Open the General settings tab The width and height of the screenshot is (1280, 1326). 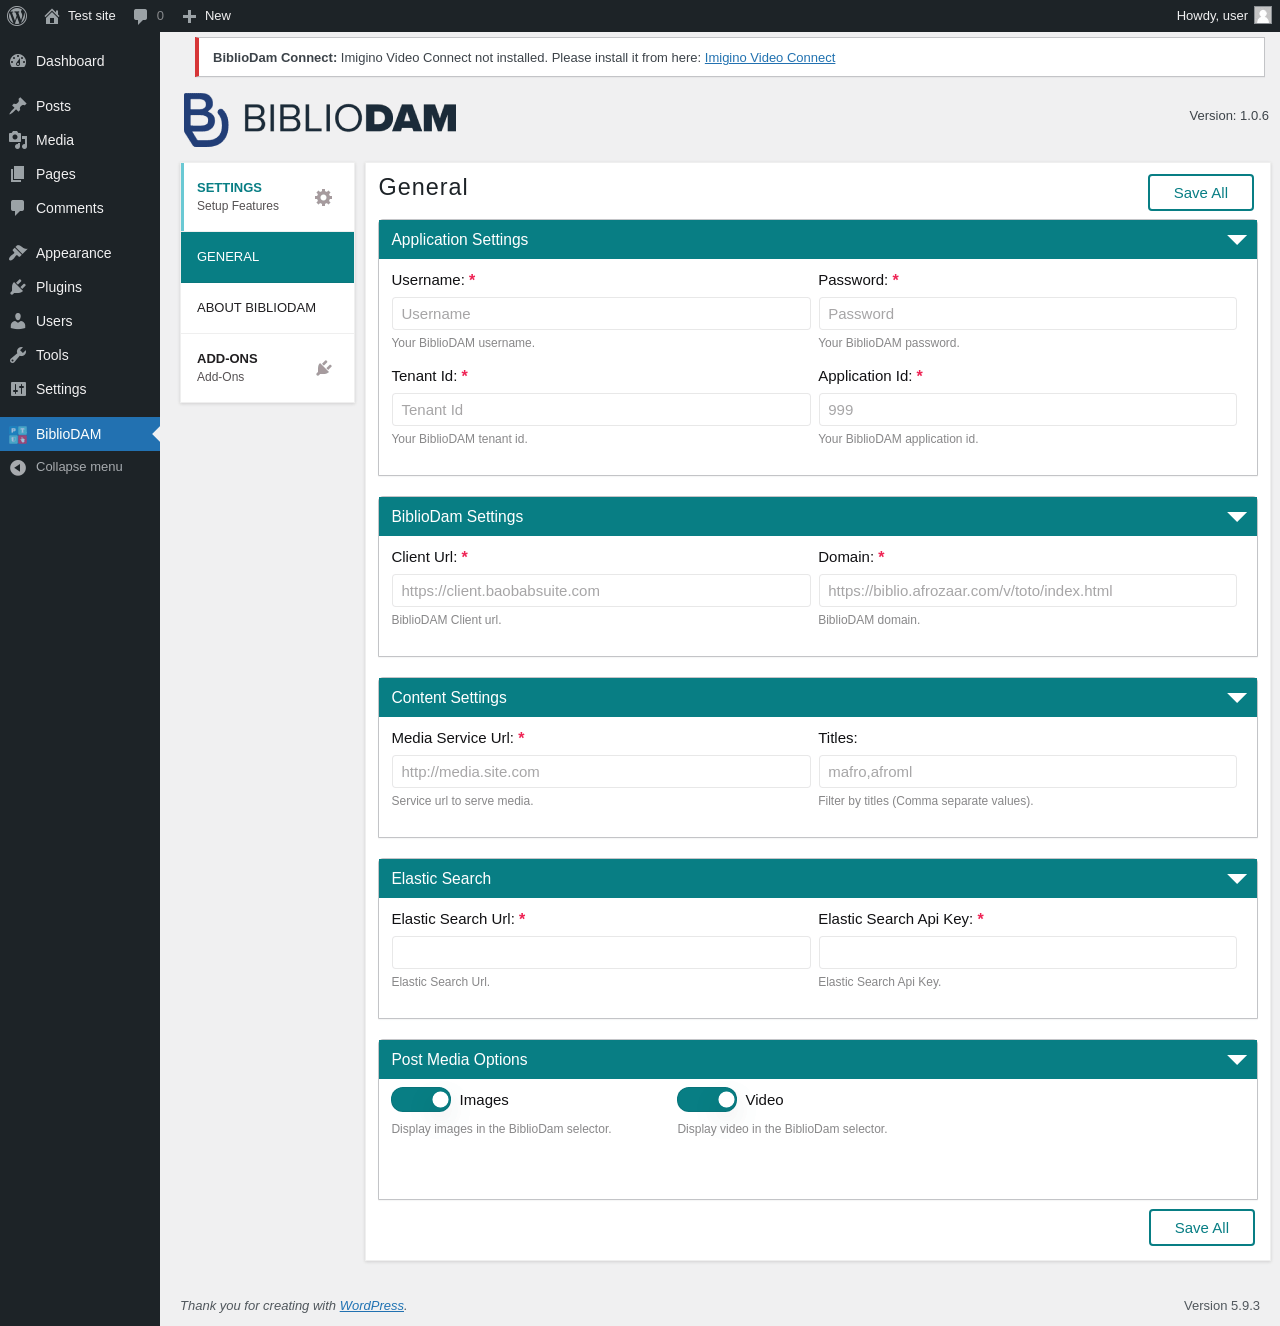[x=268, y=257]
